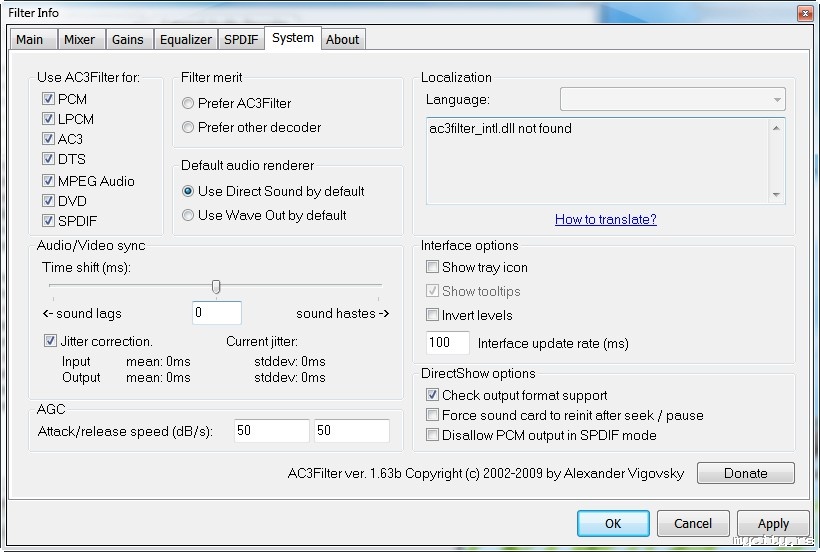The width and height of the screenshot is (820, 552).
Task: Open the About tab
Action: (x=343, y=40)
